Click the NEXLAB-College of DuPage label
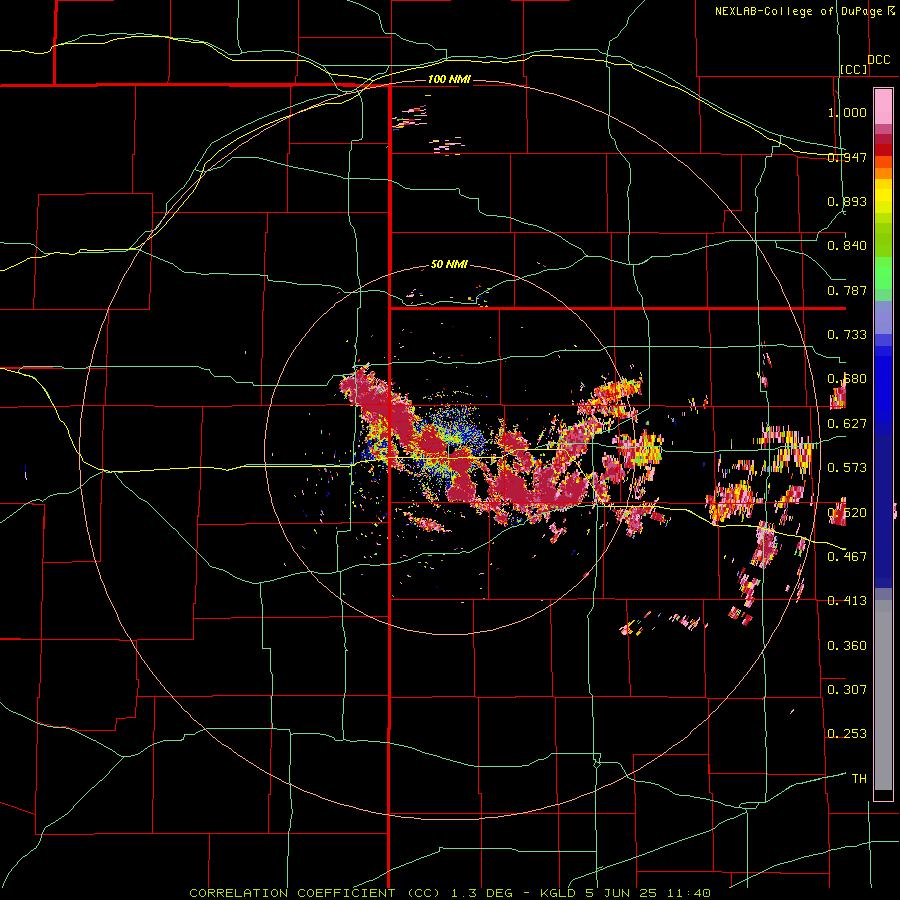900x900 pixels. [x=798, y=11]
